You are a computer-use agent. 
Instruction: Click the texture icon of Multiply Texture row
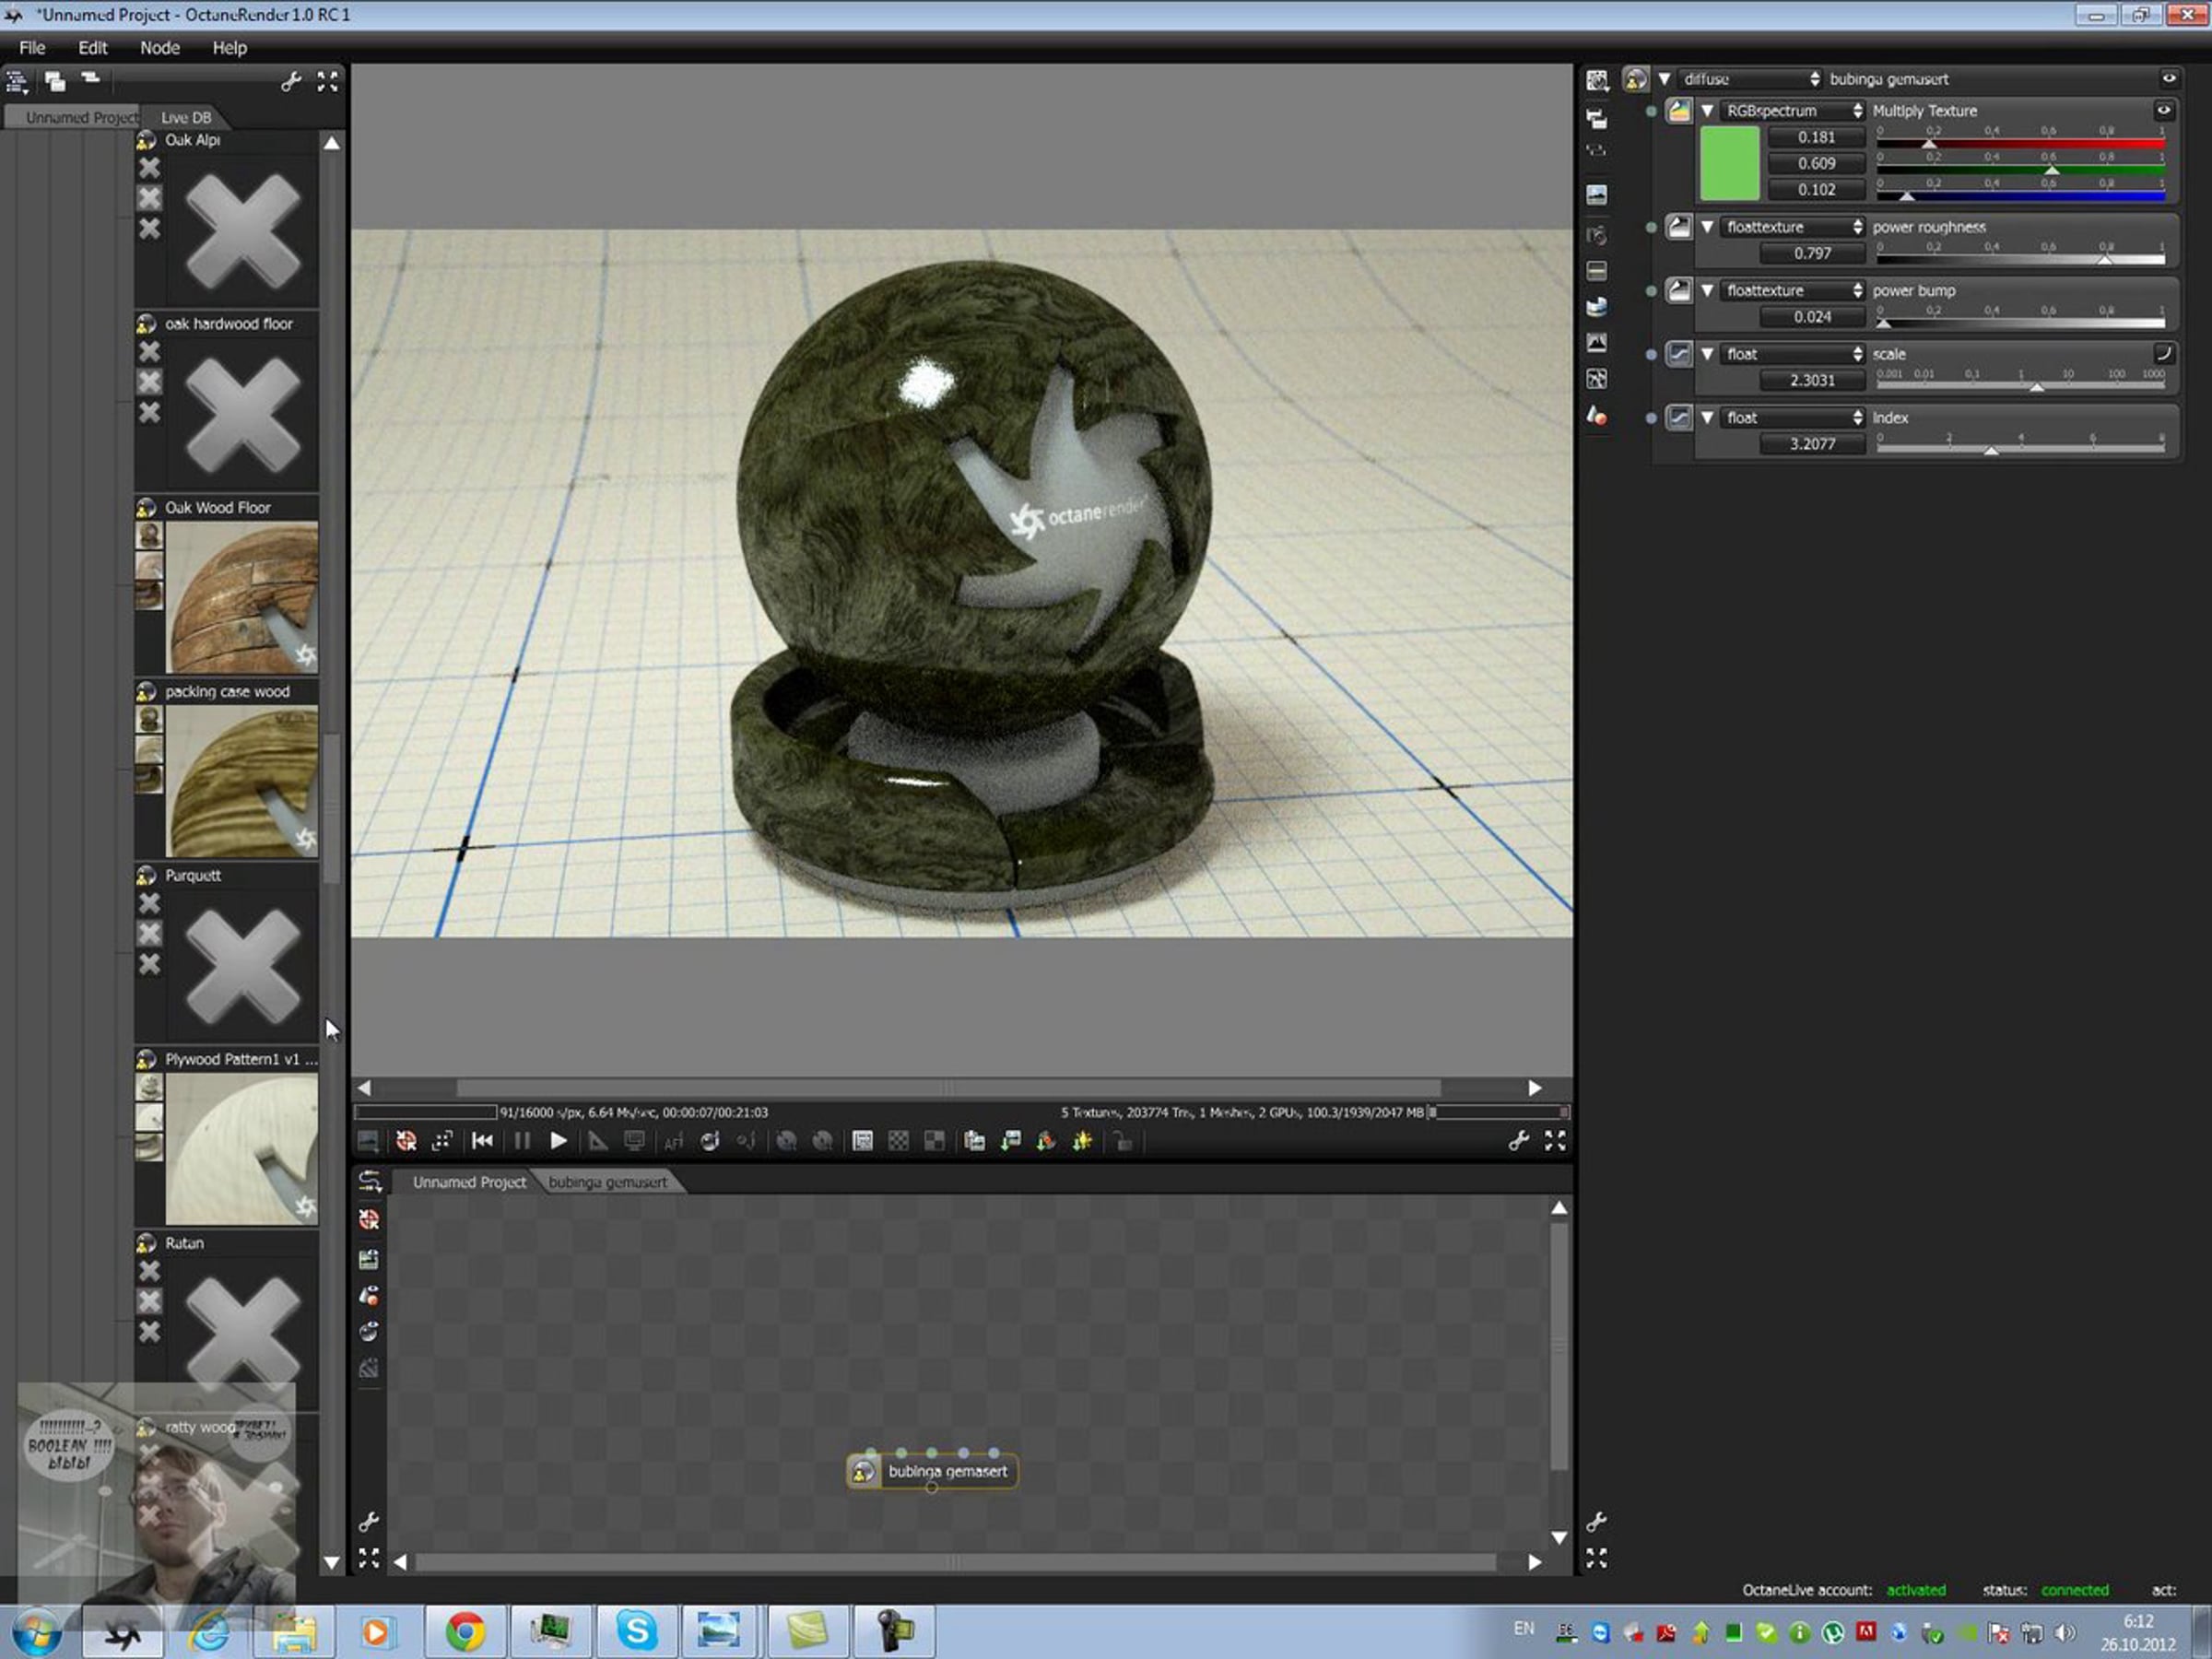pyautogui.click(x=1679, y=111)
